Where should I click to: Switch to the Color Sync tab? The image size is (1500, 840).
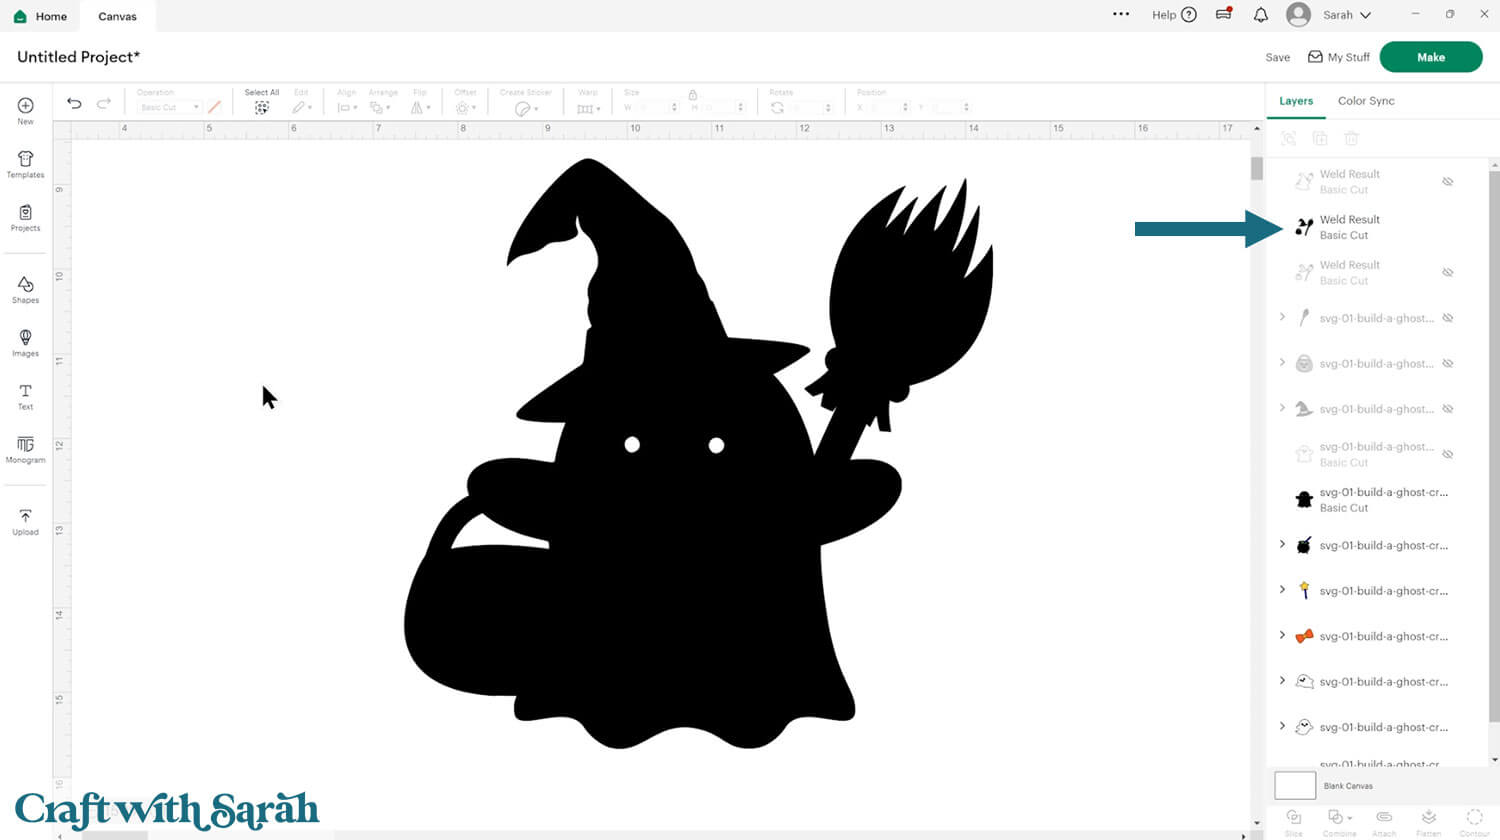point(1365,101)
